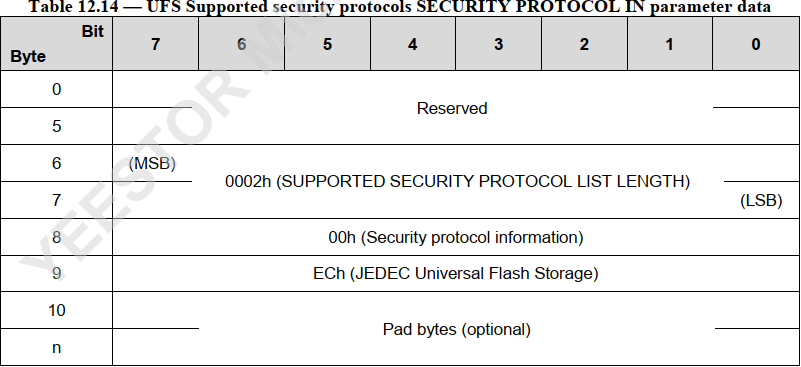Click the (MSB) marker
Viewport: 801px width, 367px height.
(152, 164)
